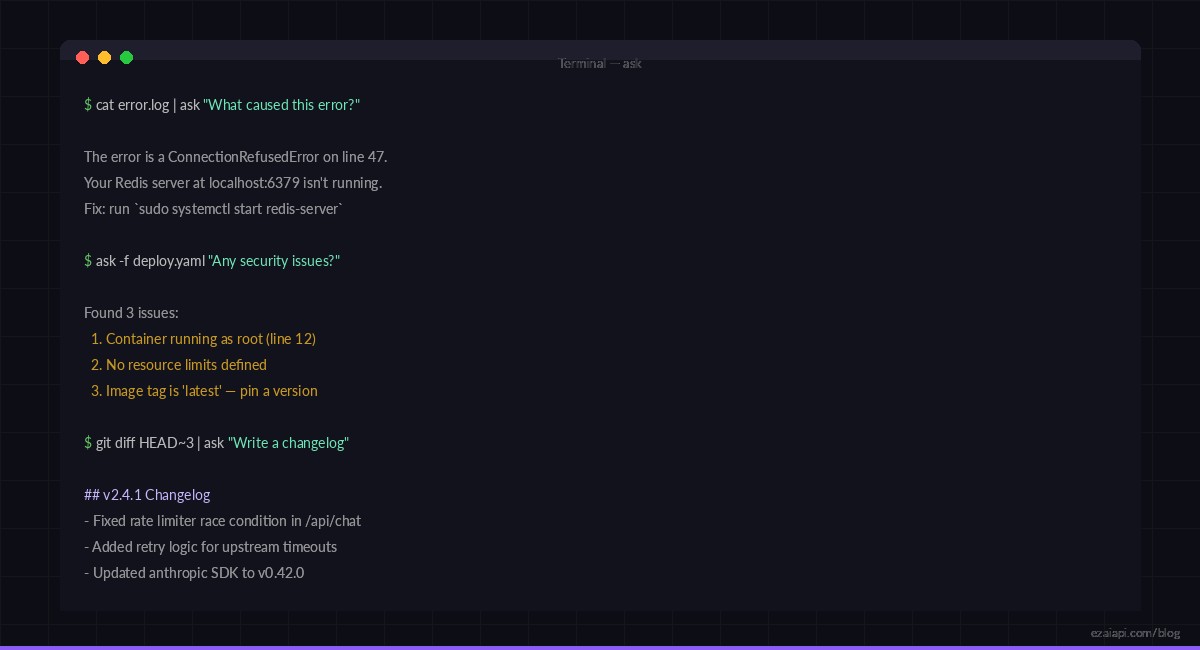Select the 'Terminal — ask' window title
Screen dimensions: 1200x650
599,63
